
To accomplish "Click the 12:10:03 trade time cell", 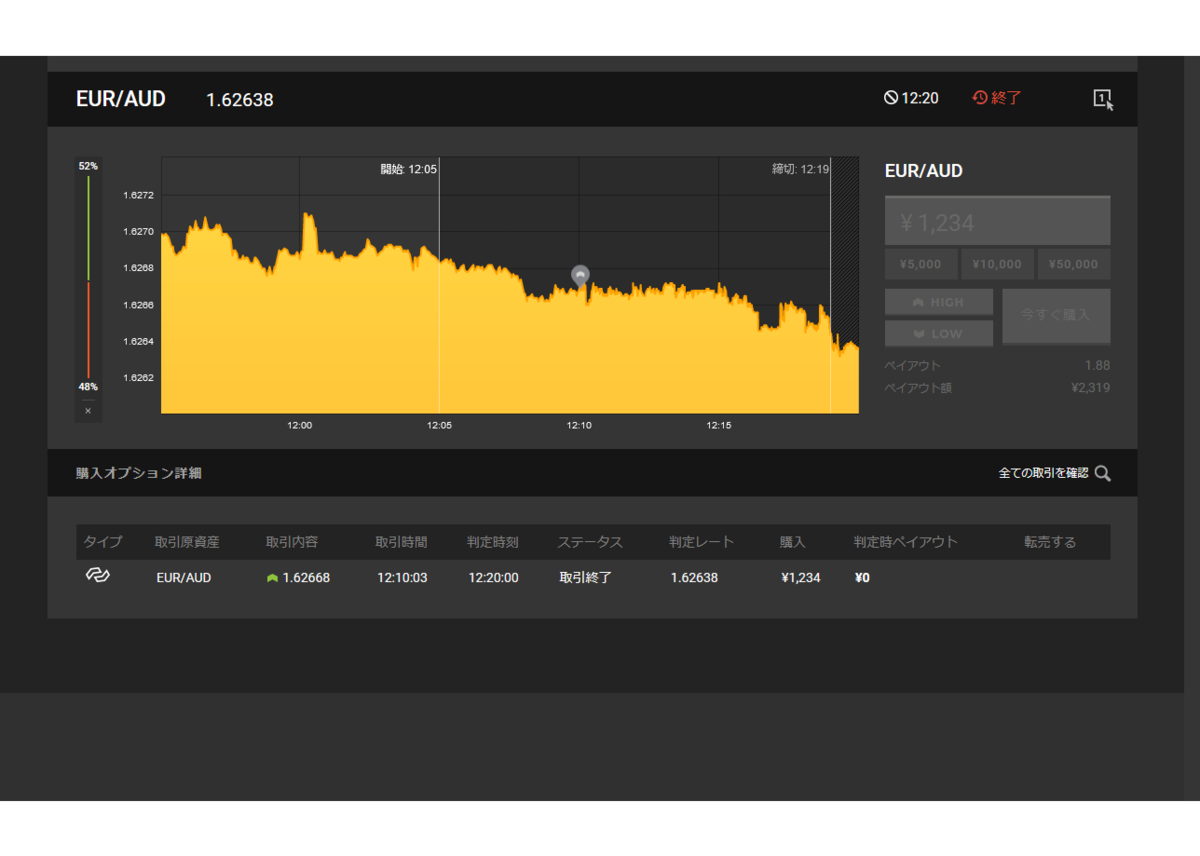I will click(x=402, y=578).
